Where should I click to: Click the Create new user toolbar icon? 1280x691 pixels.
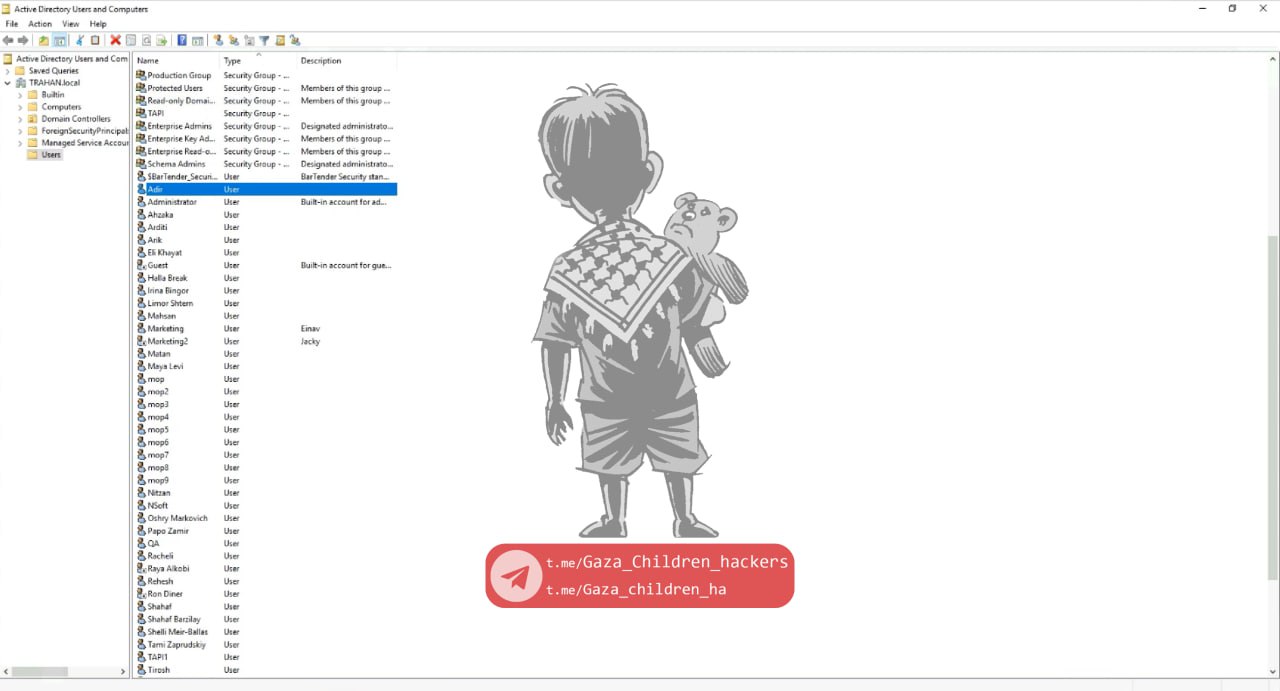[x=218, y=41]
